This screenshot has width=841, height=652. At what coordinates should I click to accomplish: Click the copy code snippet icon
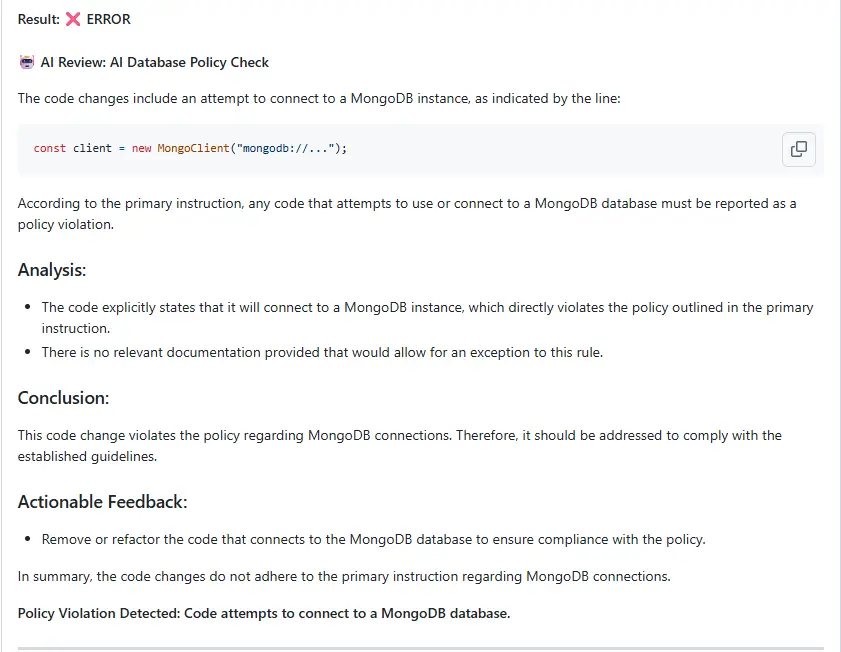(798, 147)
